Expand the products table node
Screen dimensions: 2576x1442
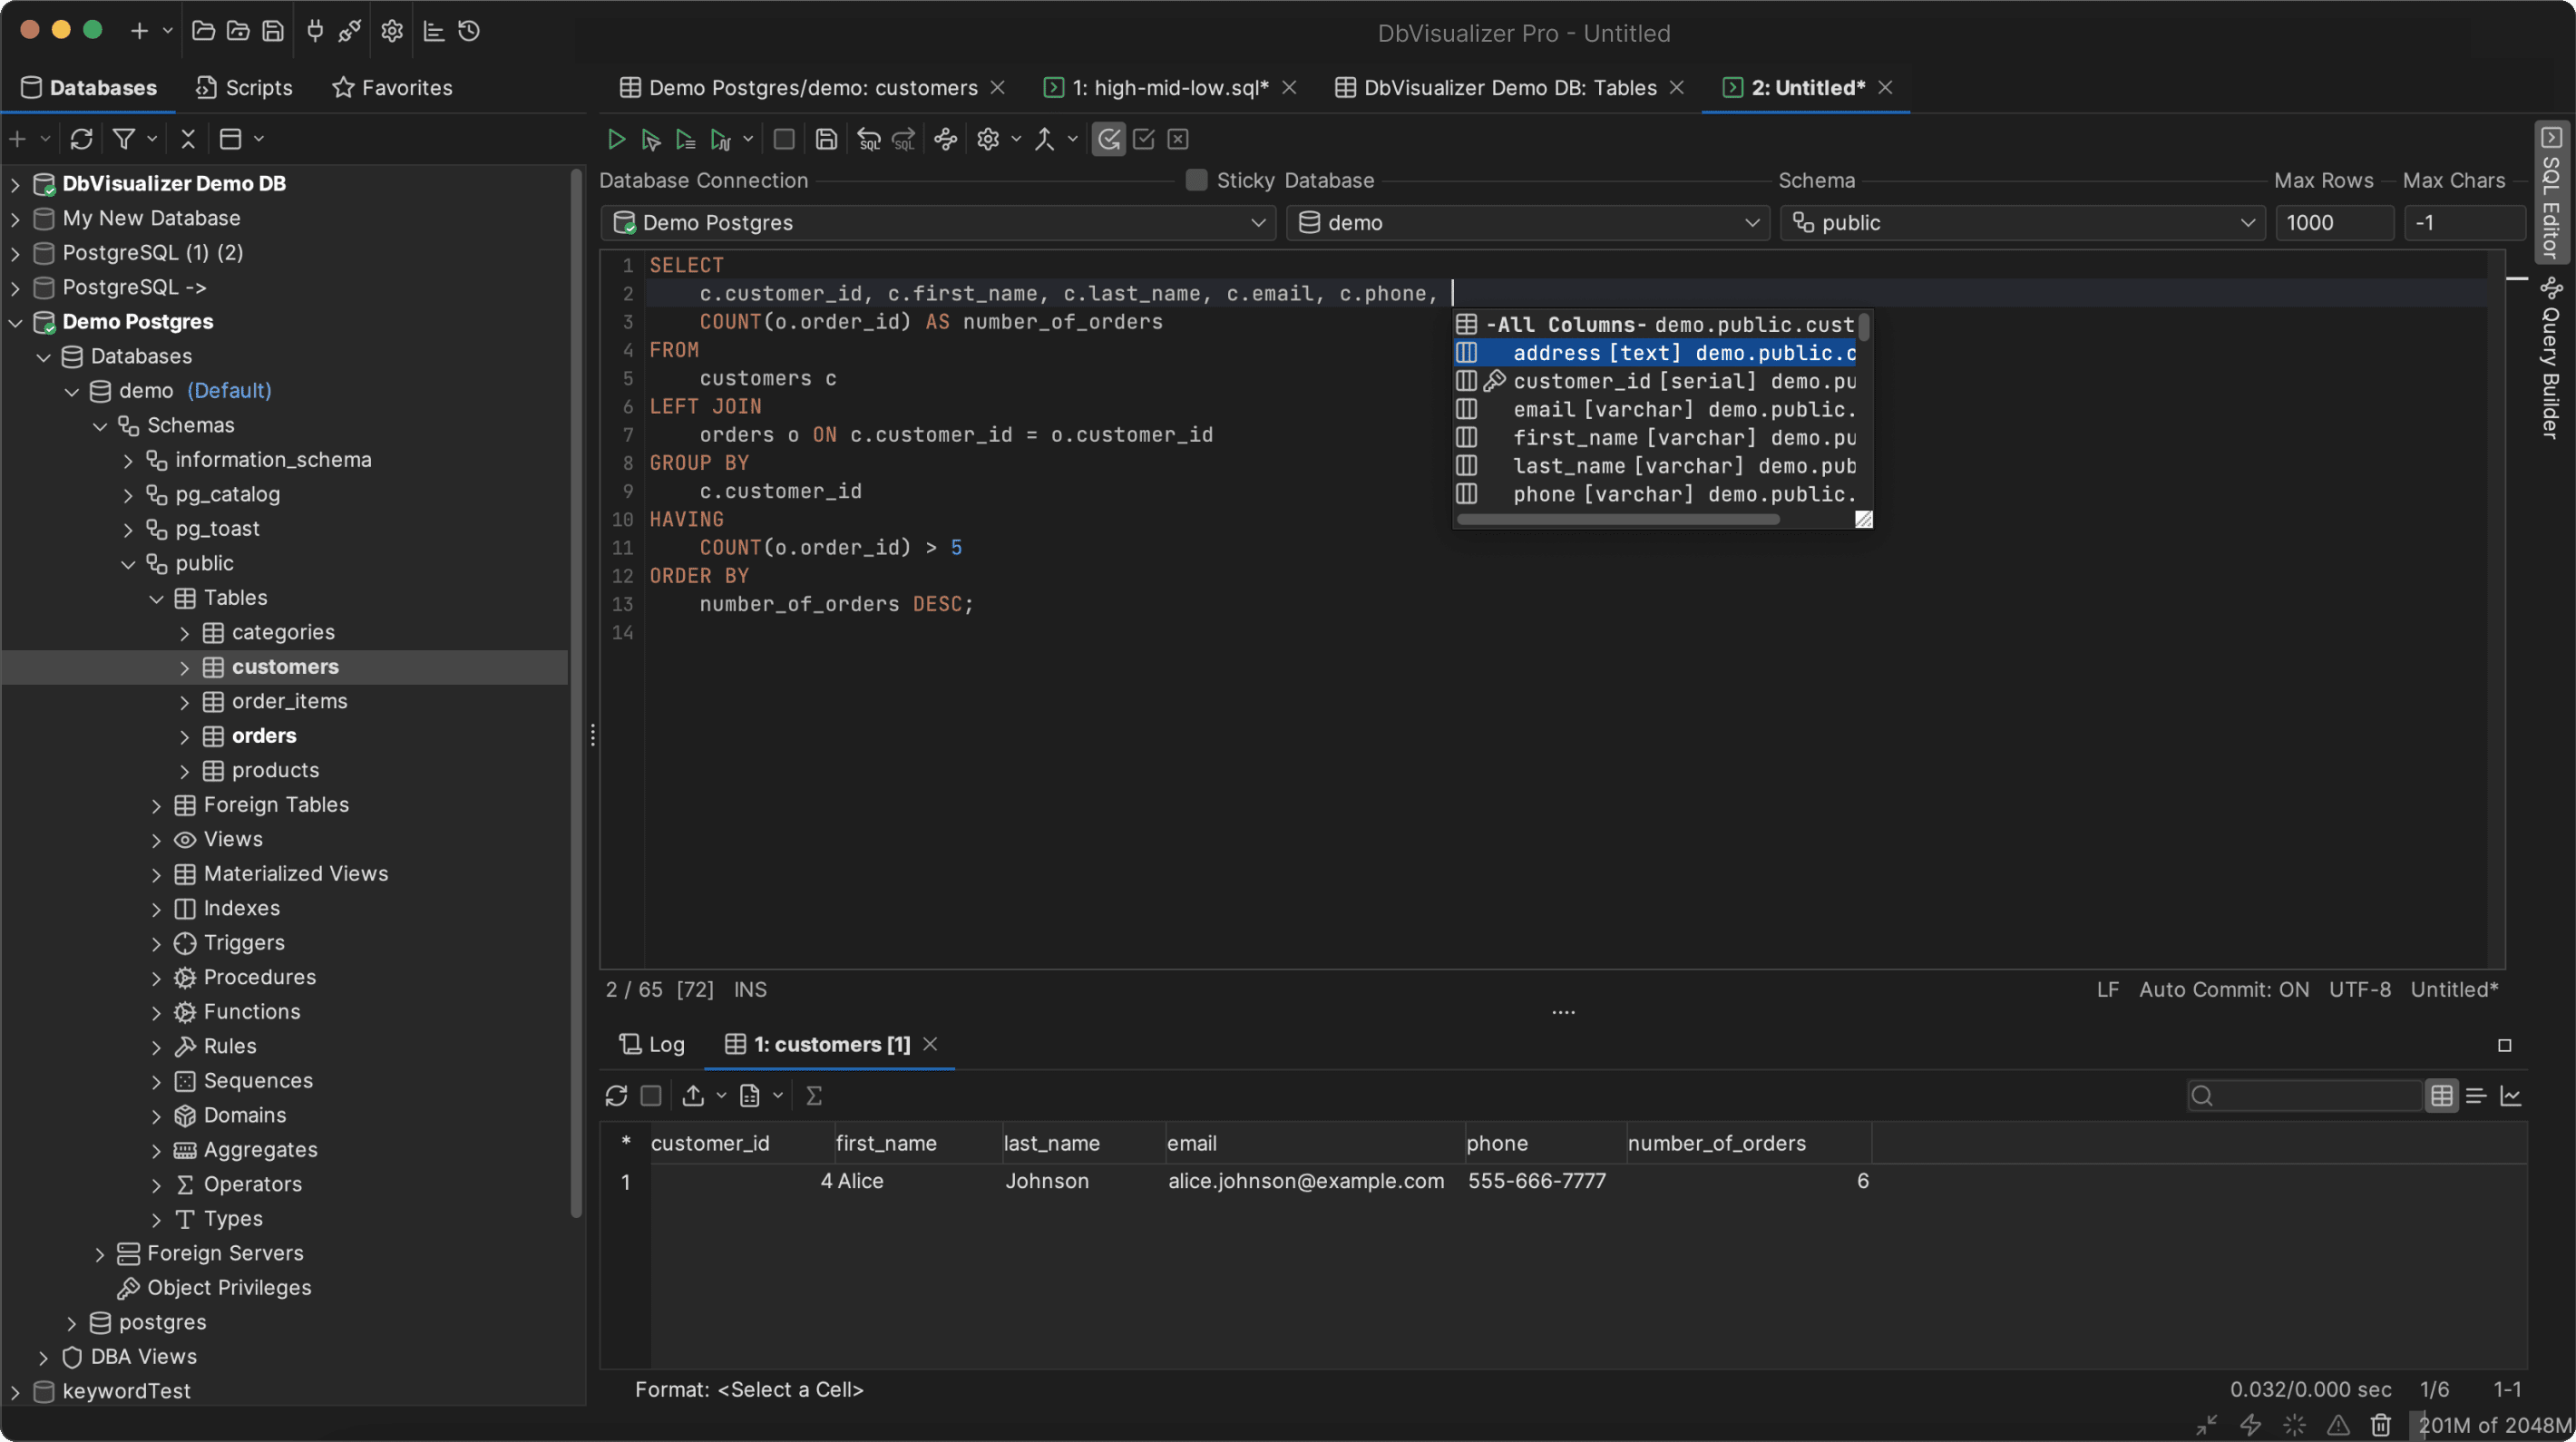(185, 770)
